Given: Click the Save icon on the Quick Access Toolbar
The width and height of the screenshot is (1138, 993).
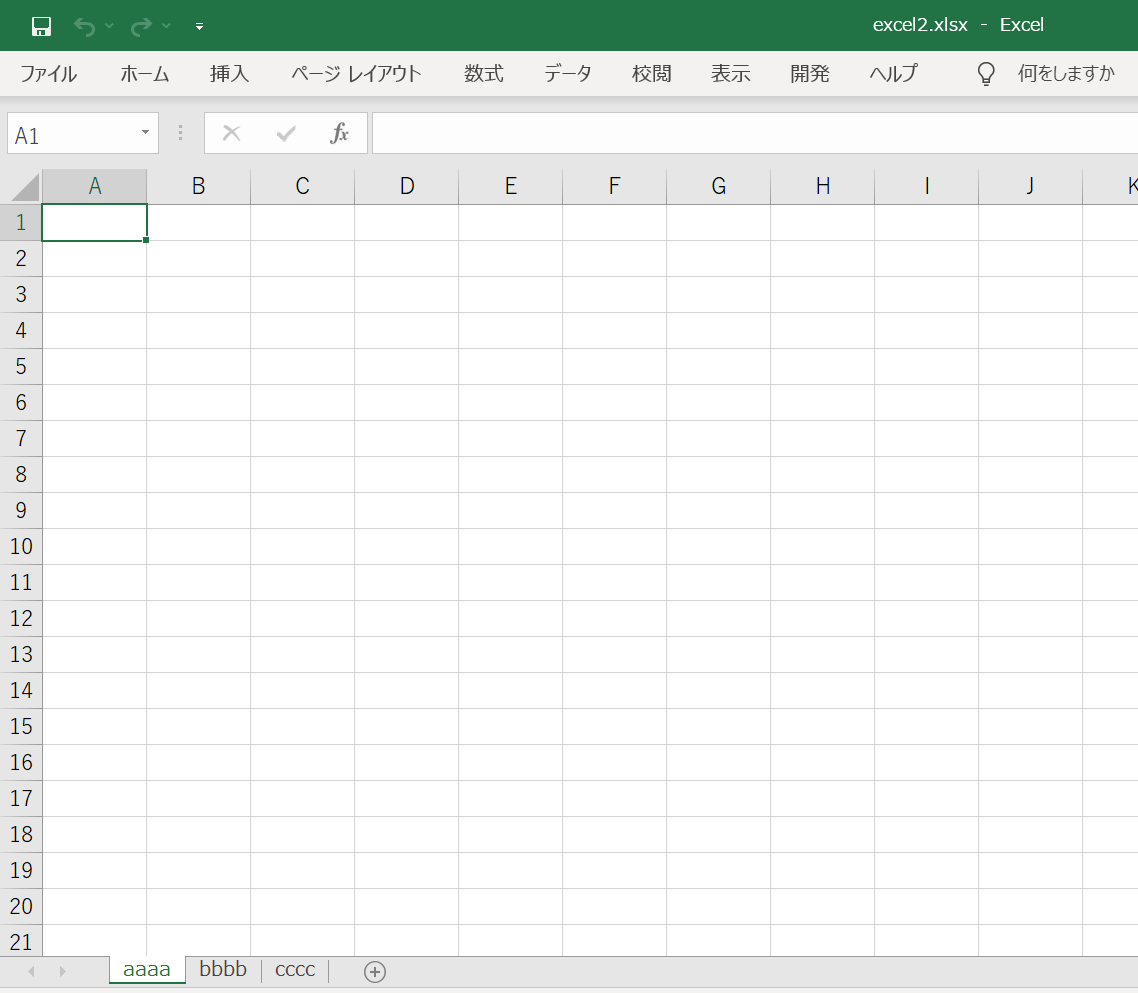Looking at the screenshot, I should click(40, 25).
